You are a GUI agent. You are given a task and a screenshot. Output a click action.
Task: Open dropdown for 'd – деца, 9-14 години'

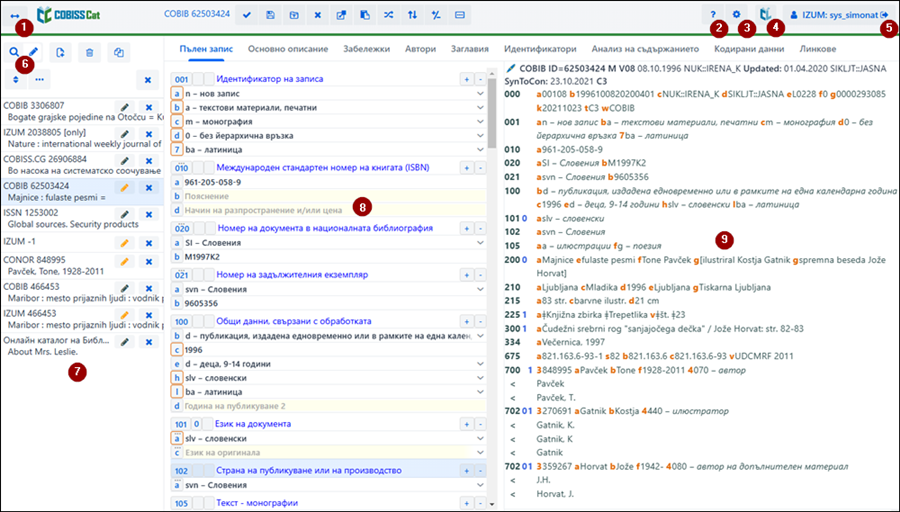(480, 364)
